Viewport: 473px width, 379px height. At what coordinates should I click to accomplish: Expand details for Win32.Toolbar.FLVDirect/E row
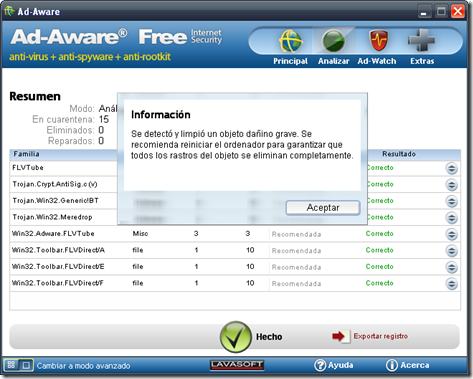pos(452,267)
